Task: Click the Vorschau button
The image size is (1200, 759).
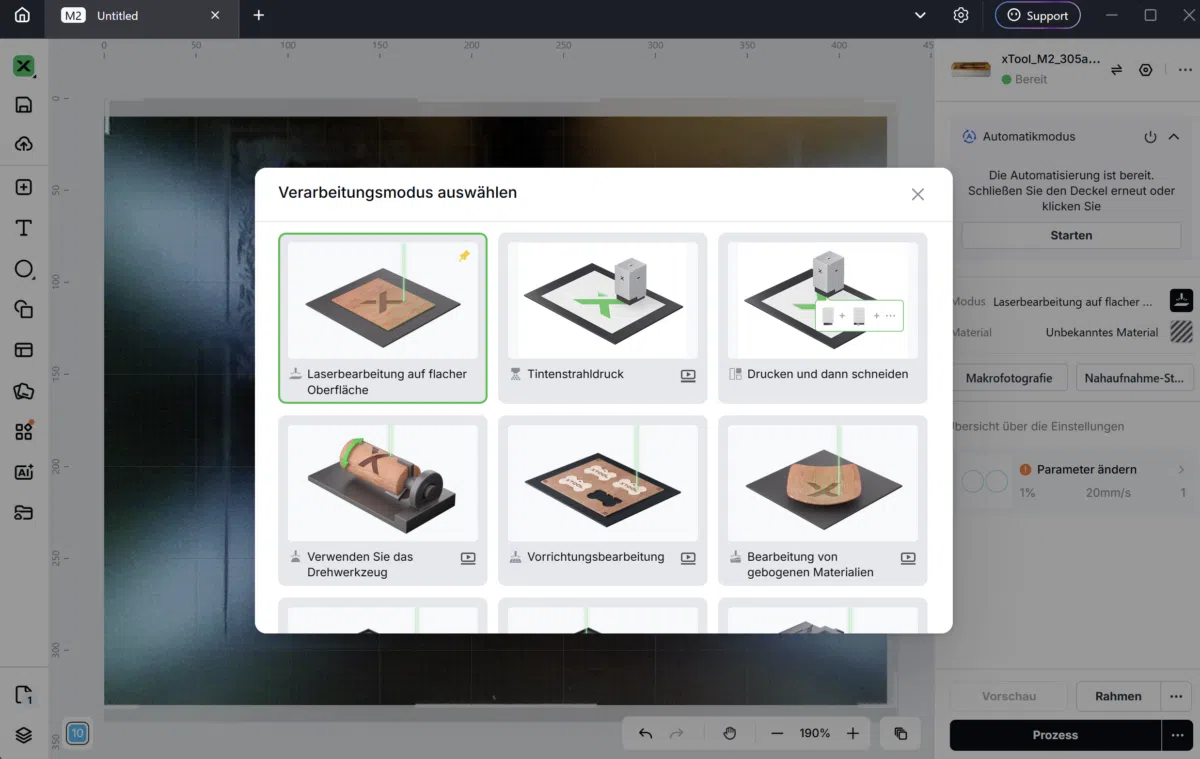Action: (1009, 696)
